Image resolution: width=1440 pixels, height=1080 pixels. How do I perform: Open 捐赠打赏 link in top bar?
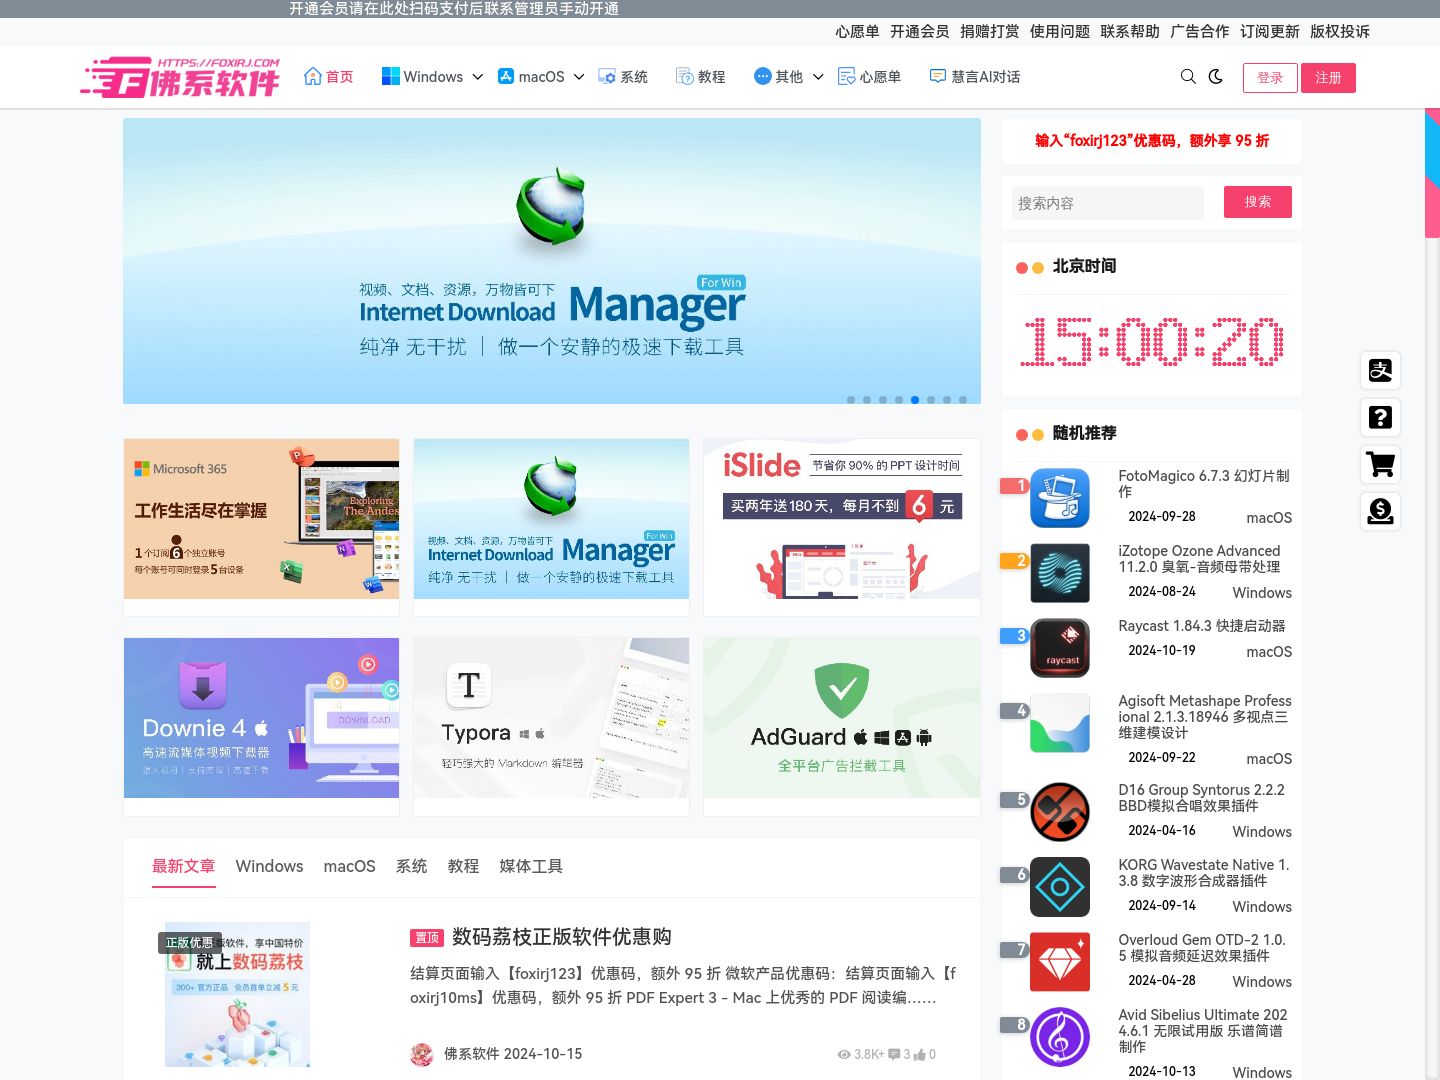[990, 31]
